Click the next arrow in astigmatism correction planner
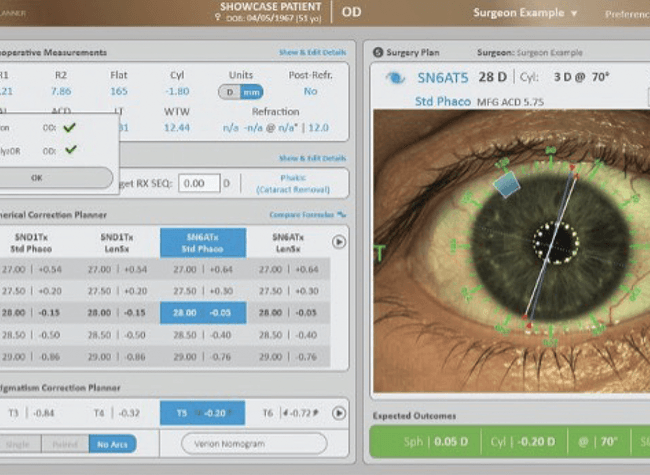This screenshot has width=650, height=475. (x=339, y=412)
